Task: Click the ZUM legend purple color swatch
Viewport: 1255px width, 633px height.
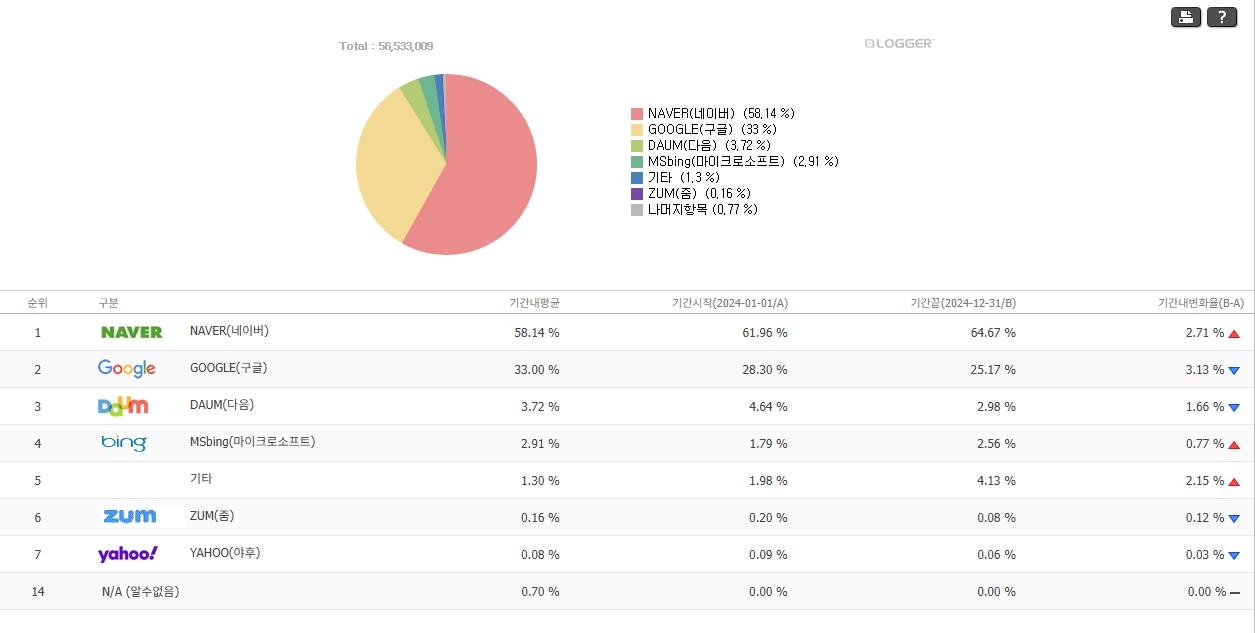Action: pyautogui.click(x=637, y=194)
